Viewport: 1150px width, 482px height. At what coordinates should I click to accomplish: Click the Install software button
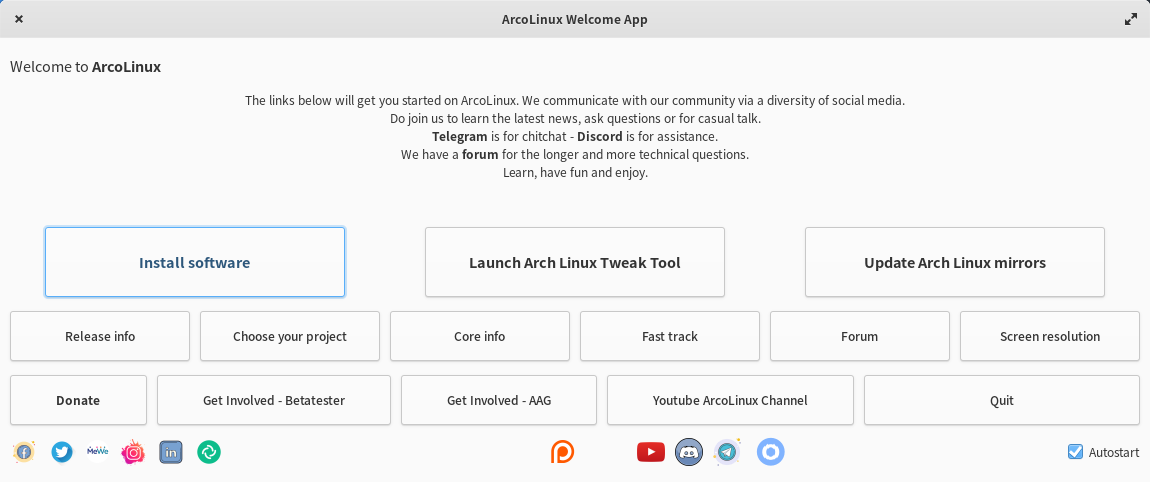(x=195, y=262)
